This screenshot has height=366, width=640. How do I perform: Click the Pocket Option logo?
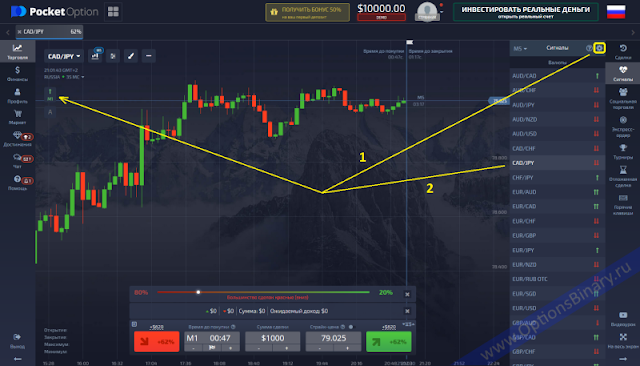[55, 11]
